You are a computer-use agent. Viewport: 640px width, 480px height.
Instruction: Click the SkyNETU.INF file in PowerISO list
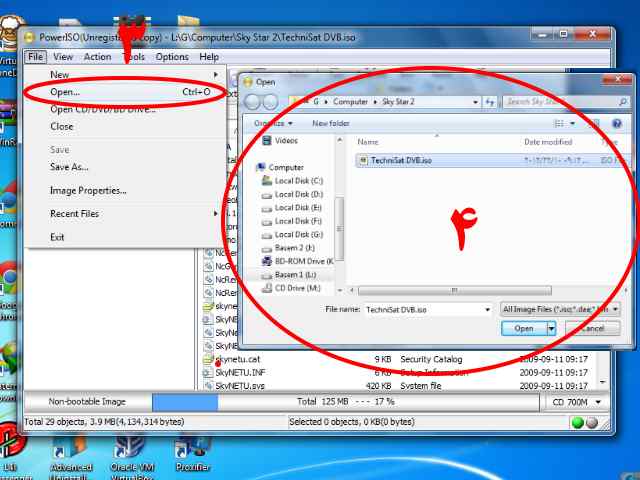click(240, 373)
